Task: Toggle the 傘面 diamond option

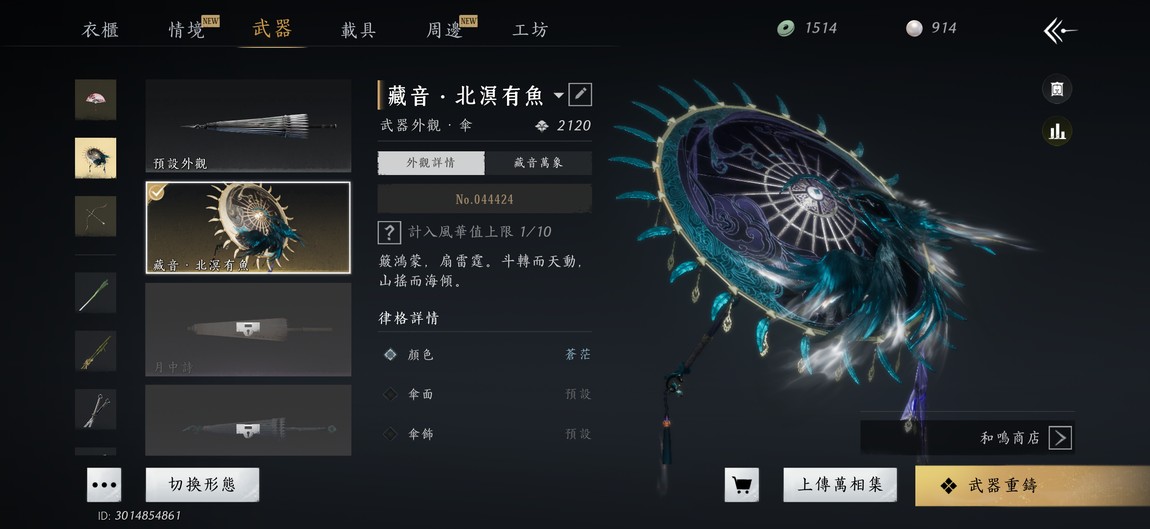Action: [390, 395]
